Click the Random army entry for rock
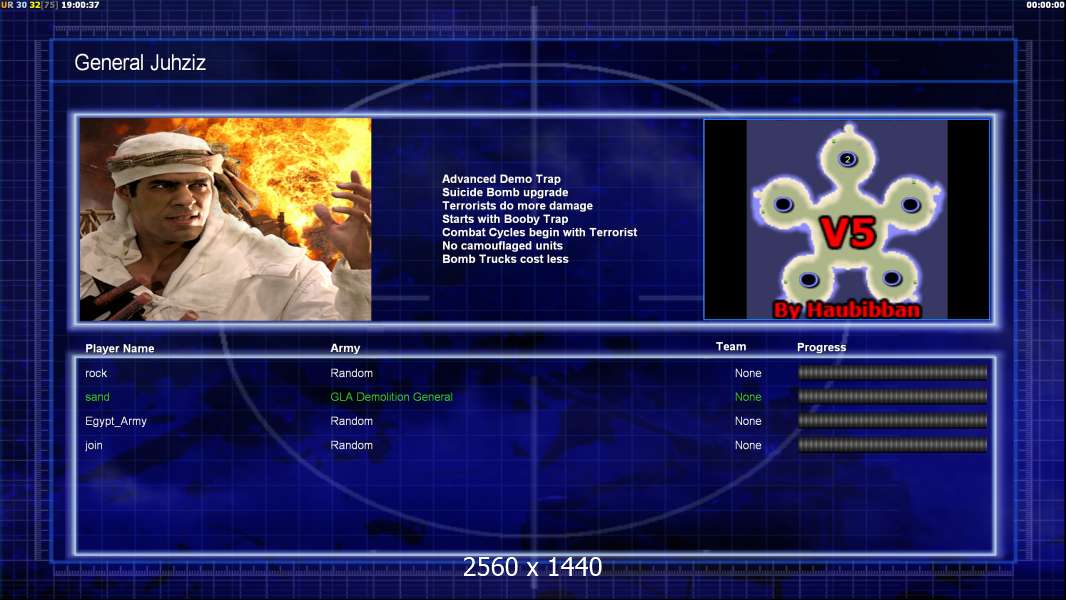 pyautogui.click(x=351, y=373)
